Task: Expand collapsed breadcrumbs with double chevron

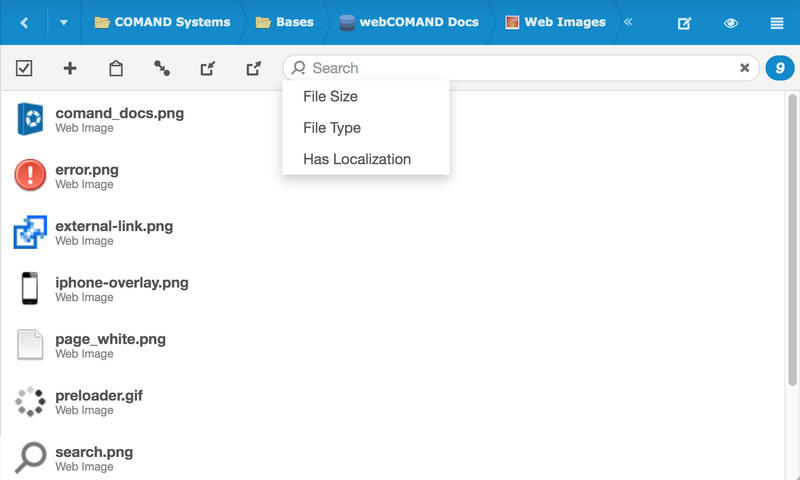Action: [628, 22]
